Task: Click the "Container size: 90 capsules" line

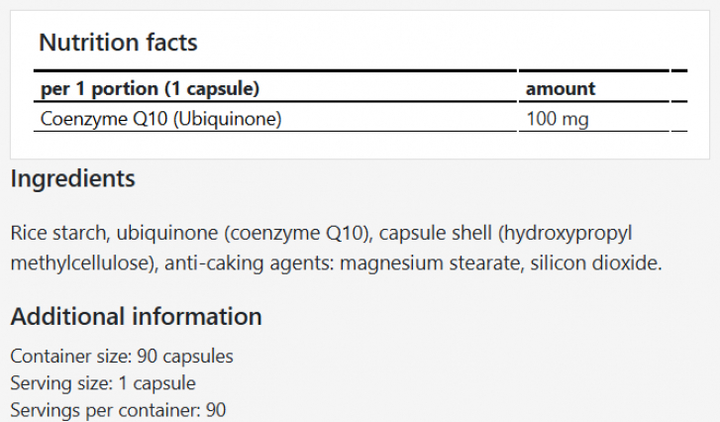Action: click(122, 356)
